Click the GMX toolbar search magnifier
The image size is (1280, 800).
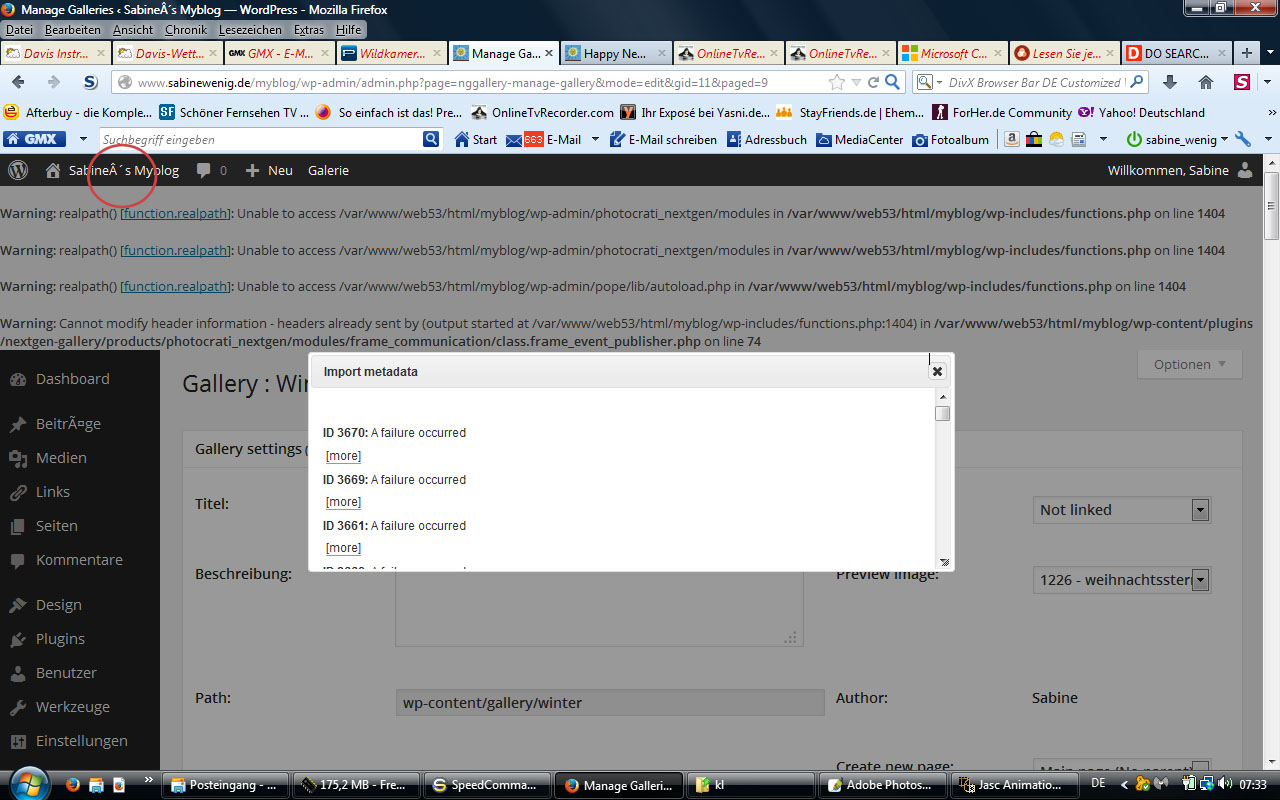(x=431, y=139)
